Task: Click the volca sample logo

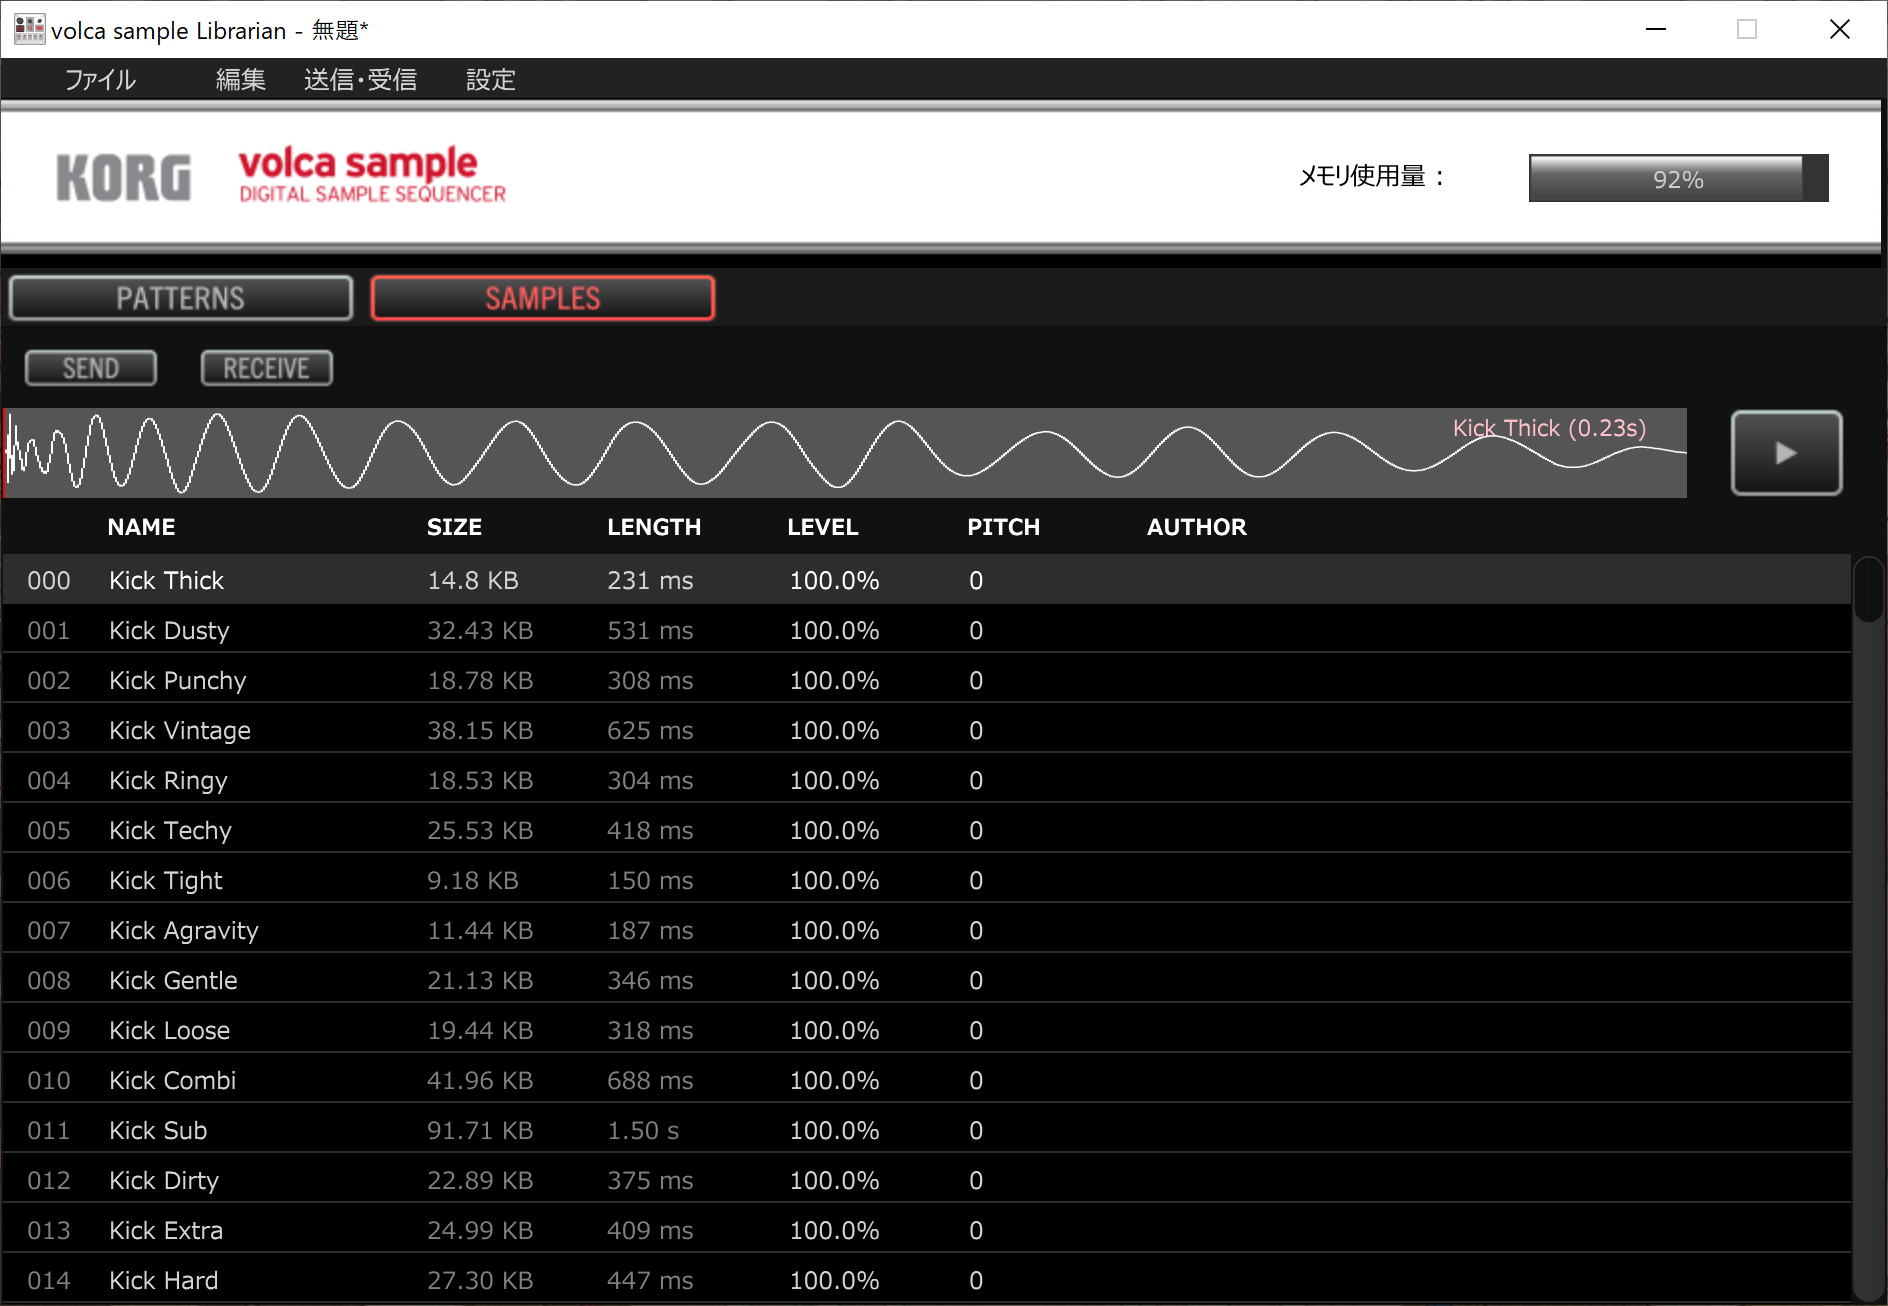Action: pos(372,175)
